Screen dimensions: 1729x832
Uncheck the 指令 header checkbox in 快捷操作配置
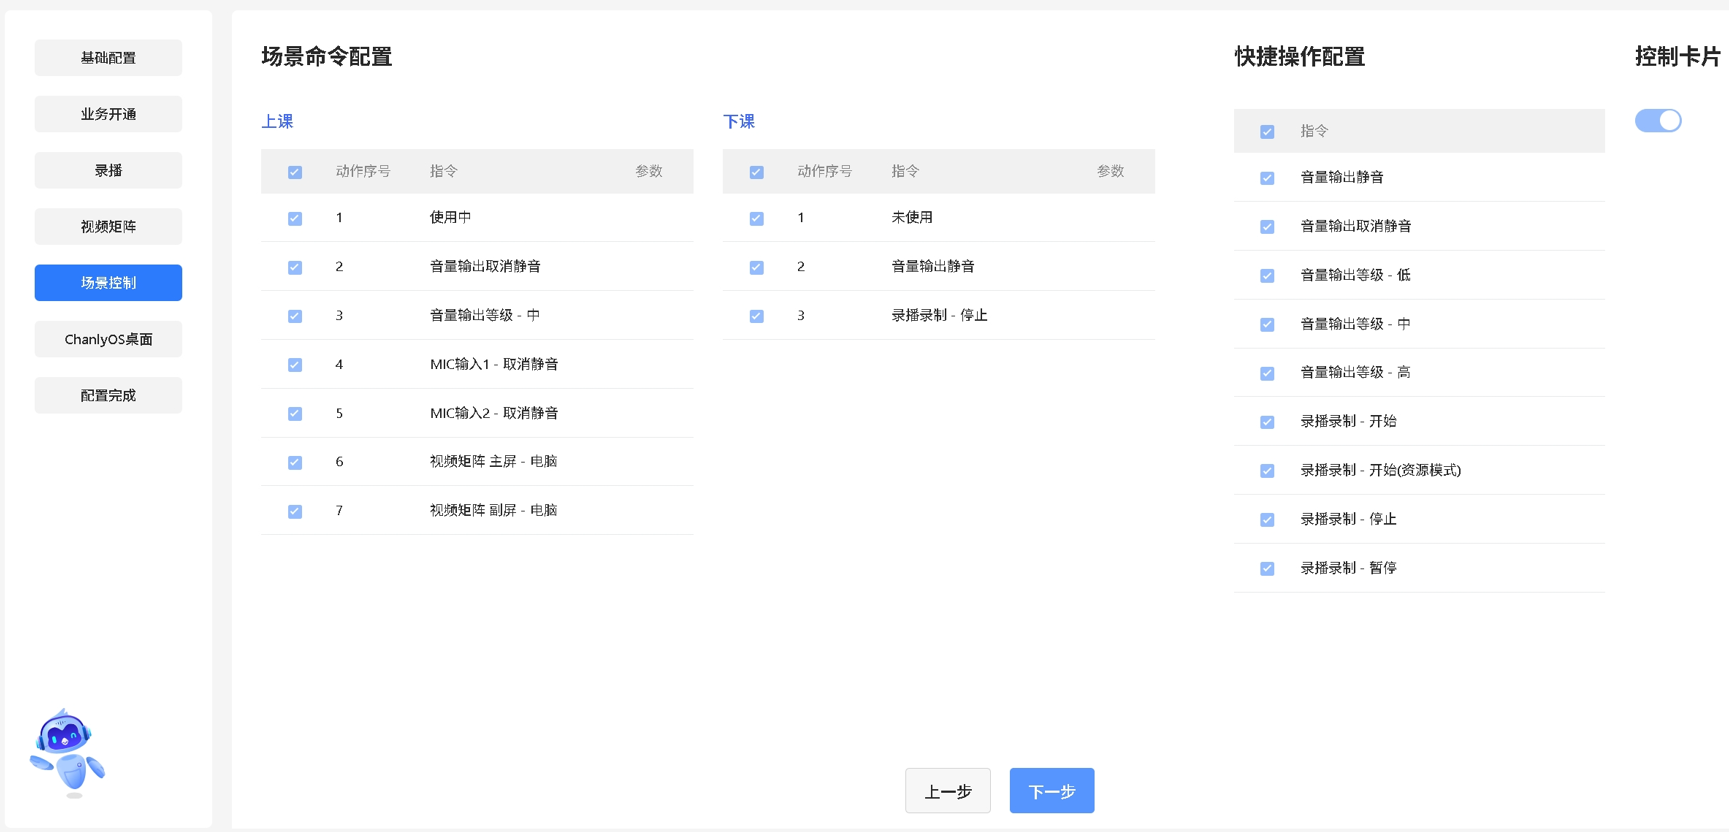pyautogui.click(x=1267, y=132)
